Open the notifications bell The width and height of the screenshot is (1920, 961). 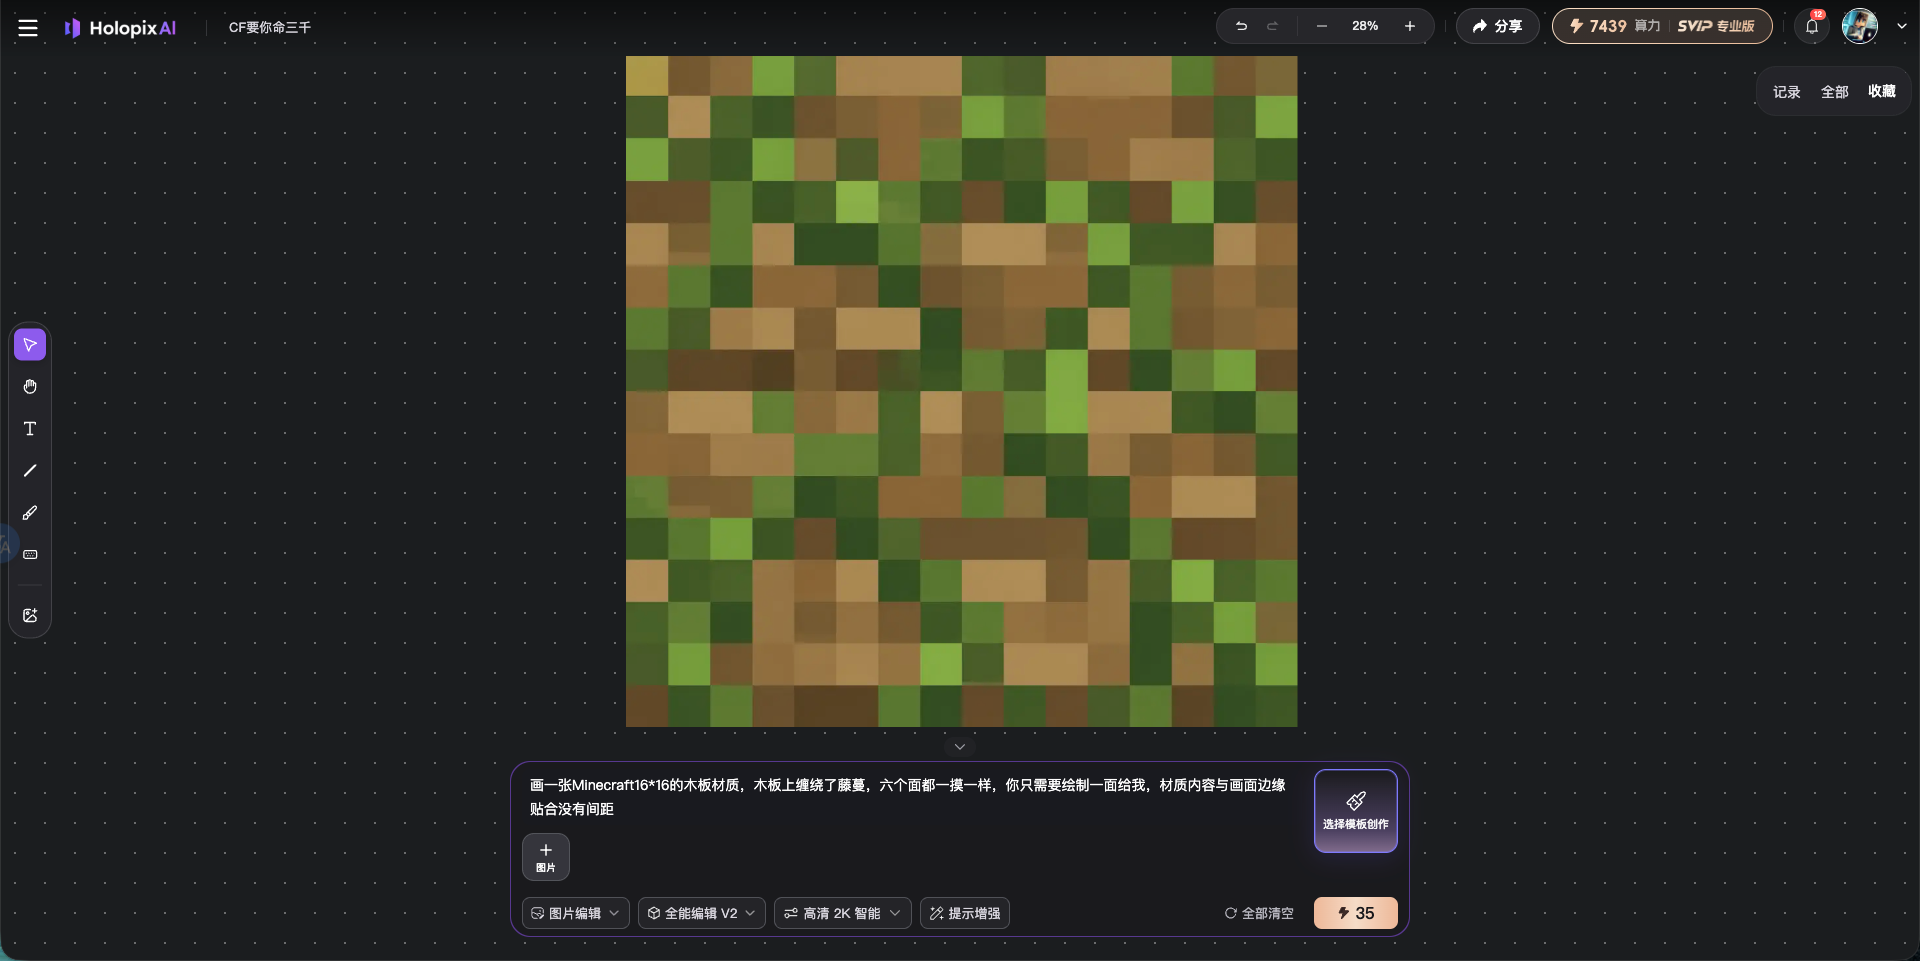[x=1812, y=27]
